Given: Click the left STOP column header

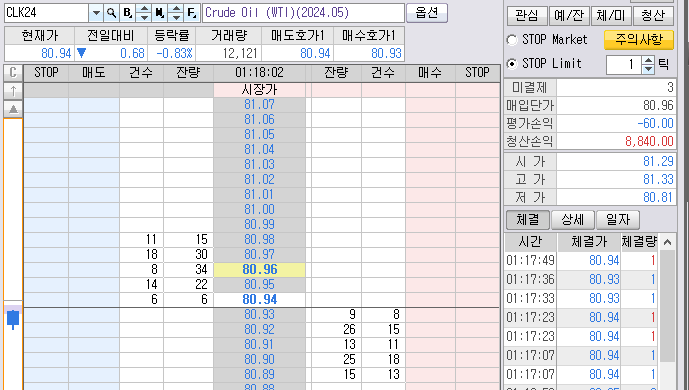Looking at the screenshot, I should [46, 73].
